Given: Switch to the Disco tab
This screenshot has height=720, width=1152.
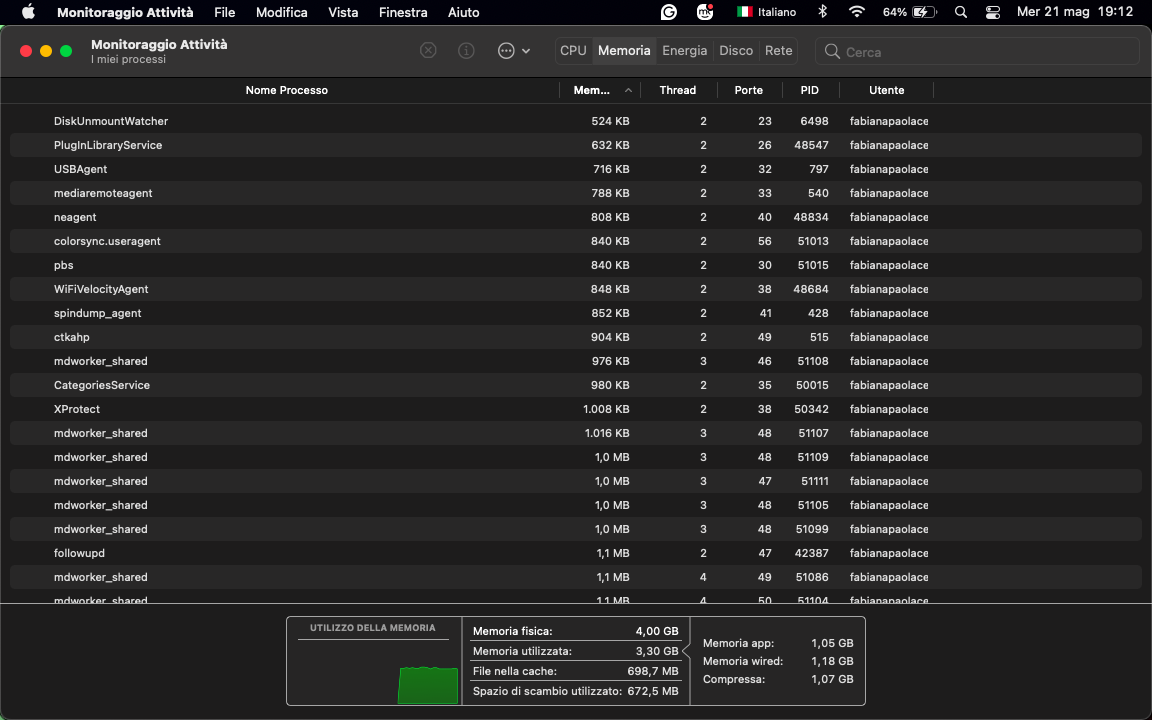Looking at the screenshot, I should coord(736,50).
